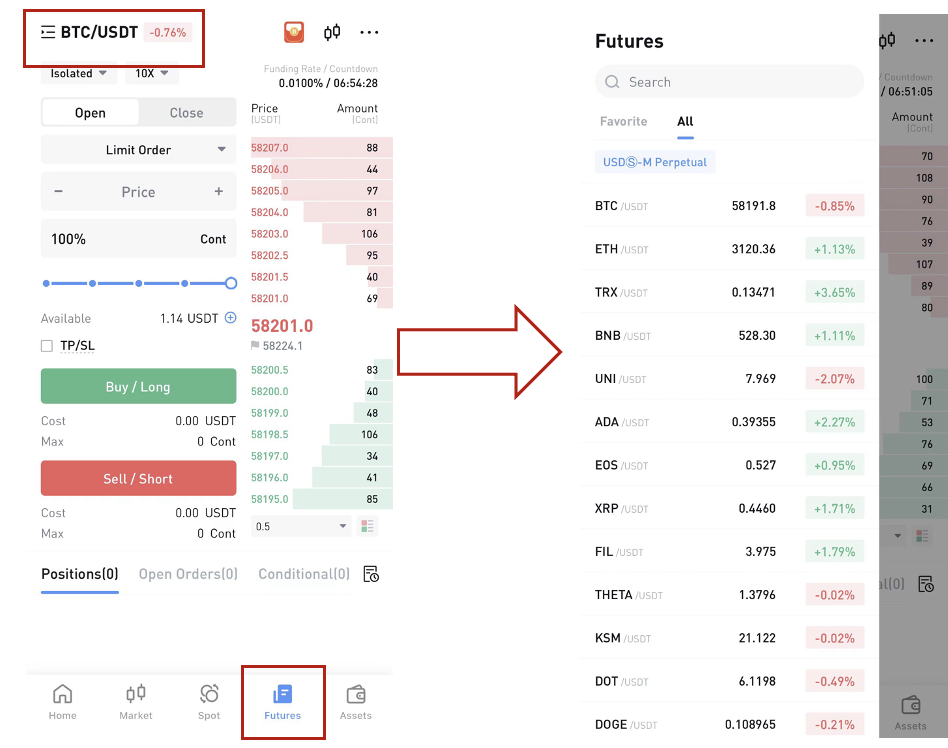Expand the Limit Order type dropdown
This screenshot has height=748, width=948.
click(138, 150)
